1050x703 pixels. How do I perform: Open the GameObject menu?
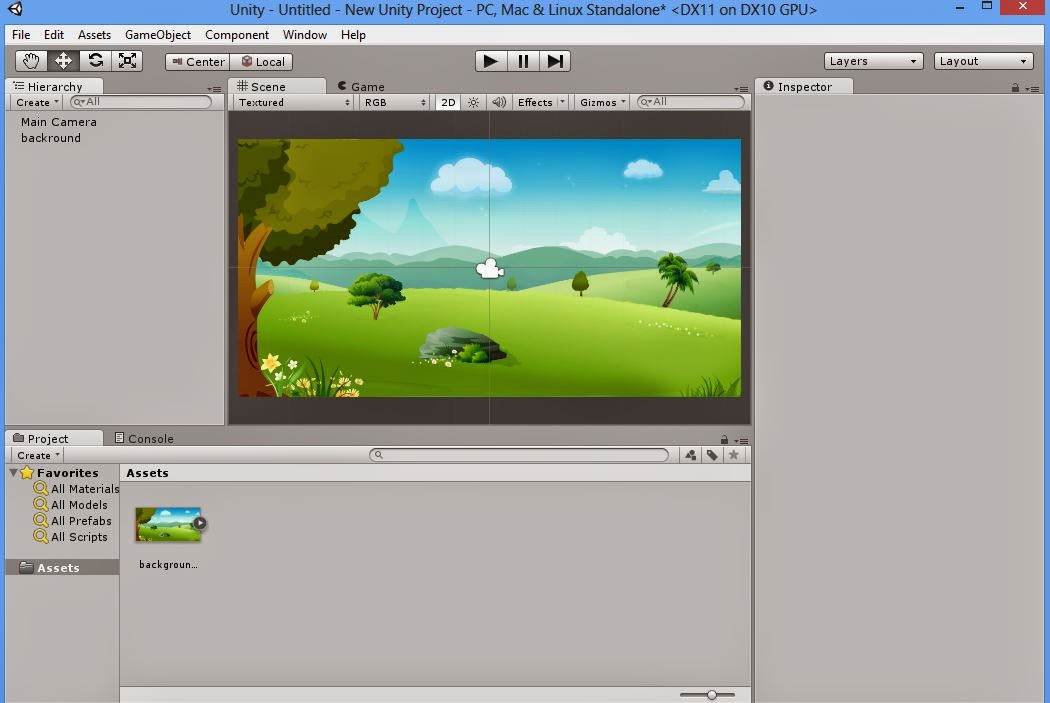coord(157,35)
